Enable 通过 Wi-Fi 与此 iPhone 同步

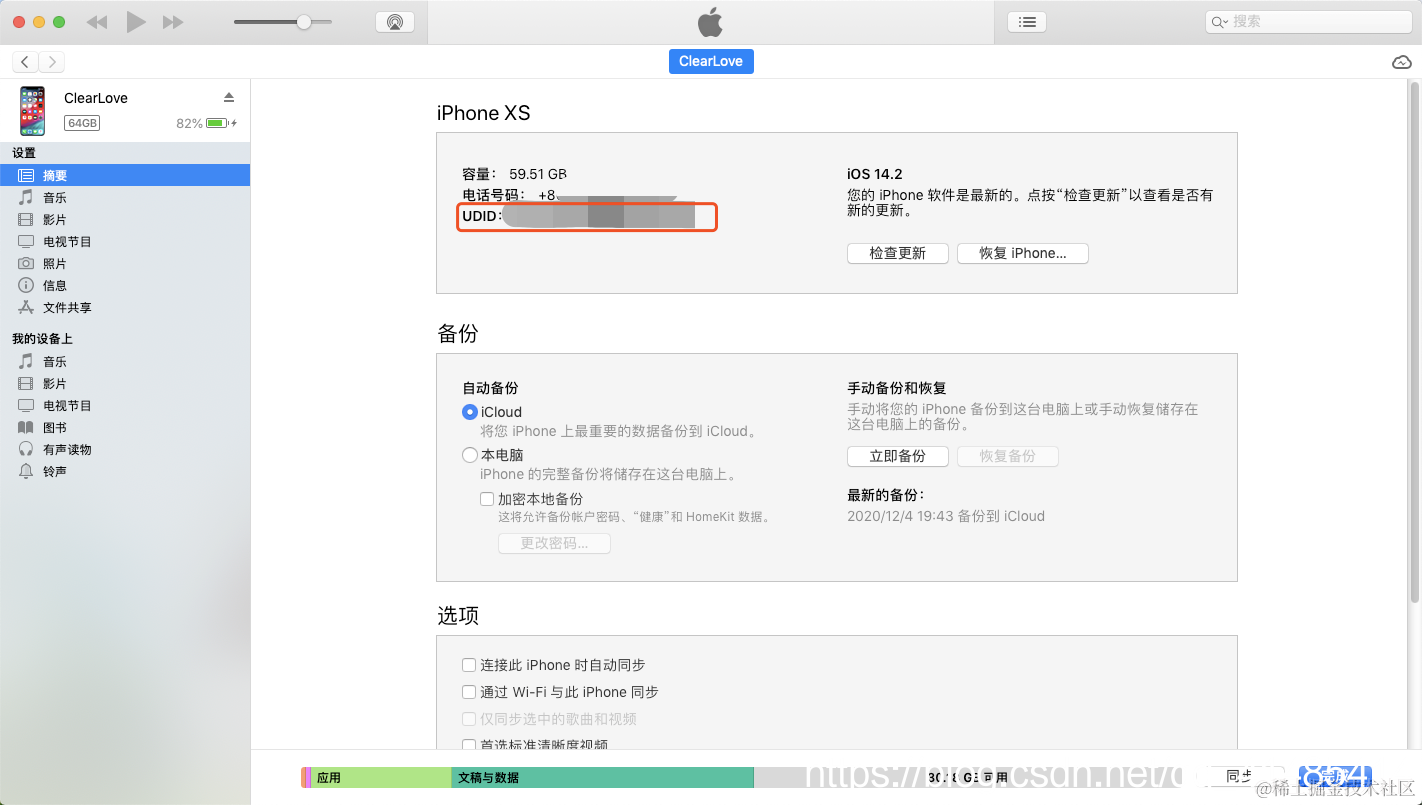[468, 691]
